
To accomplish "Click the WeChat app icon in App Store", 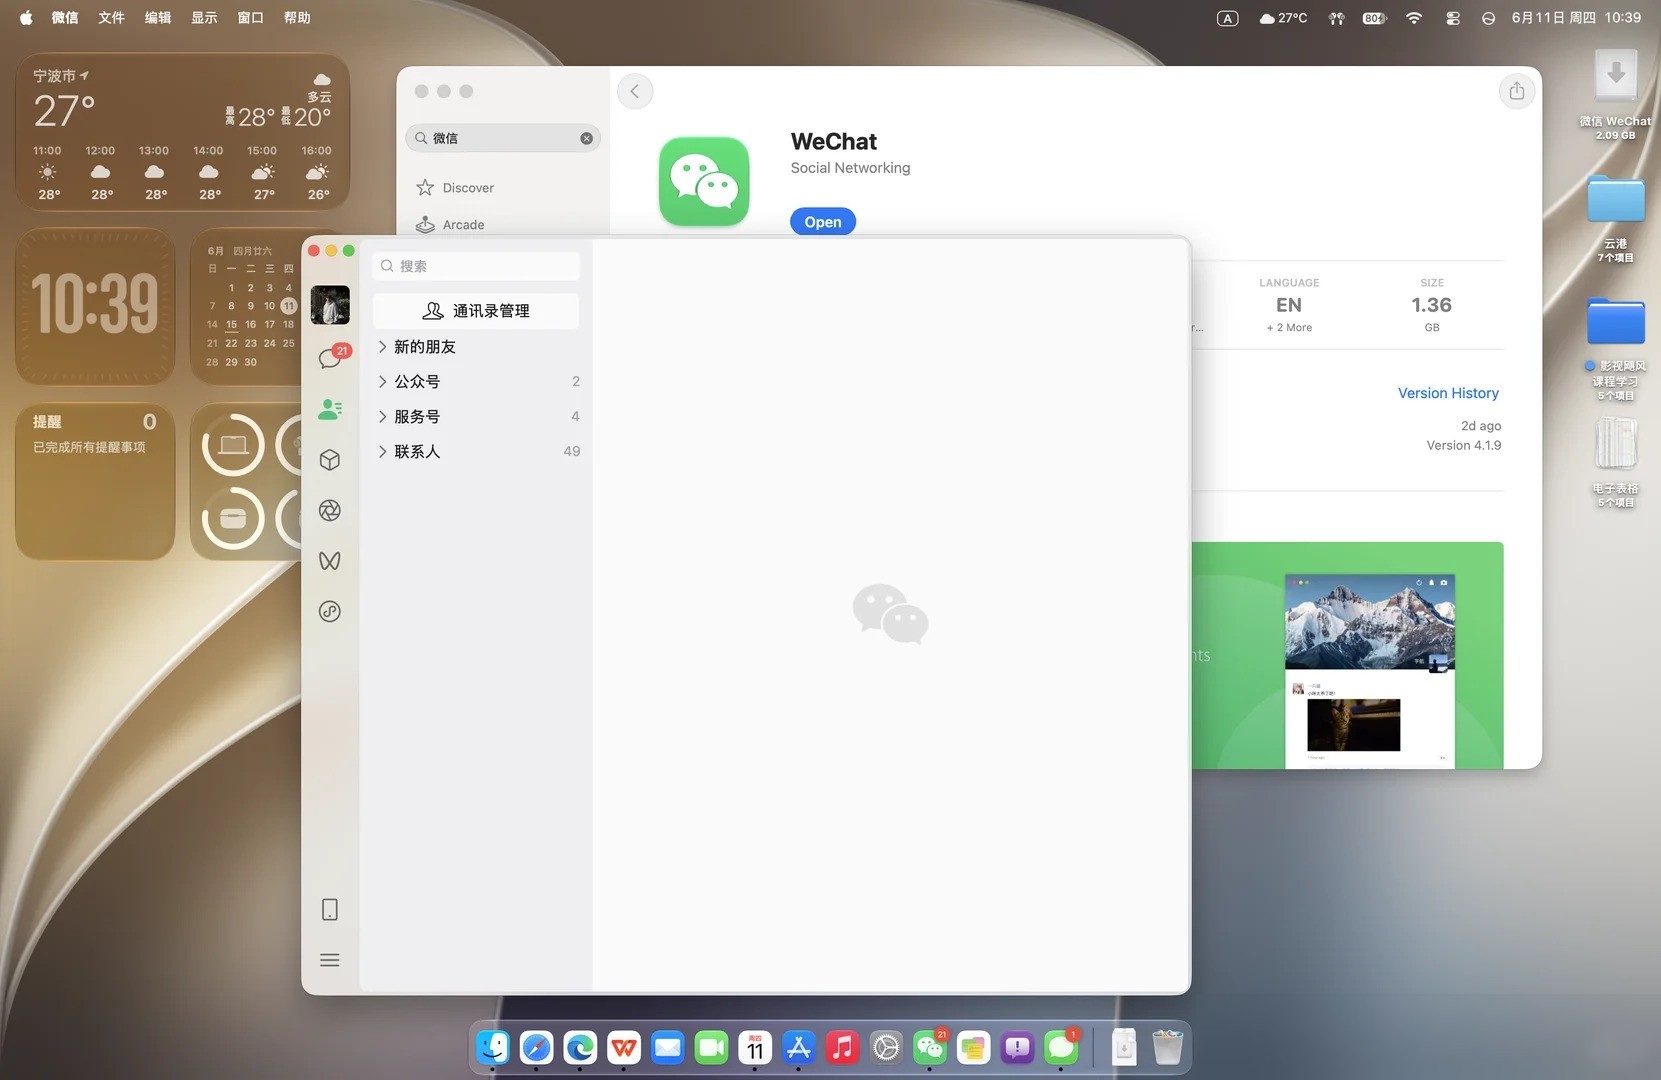I will point(704,181).
